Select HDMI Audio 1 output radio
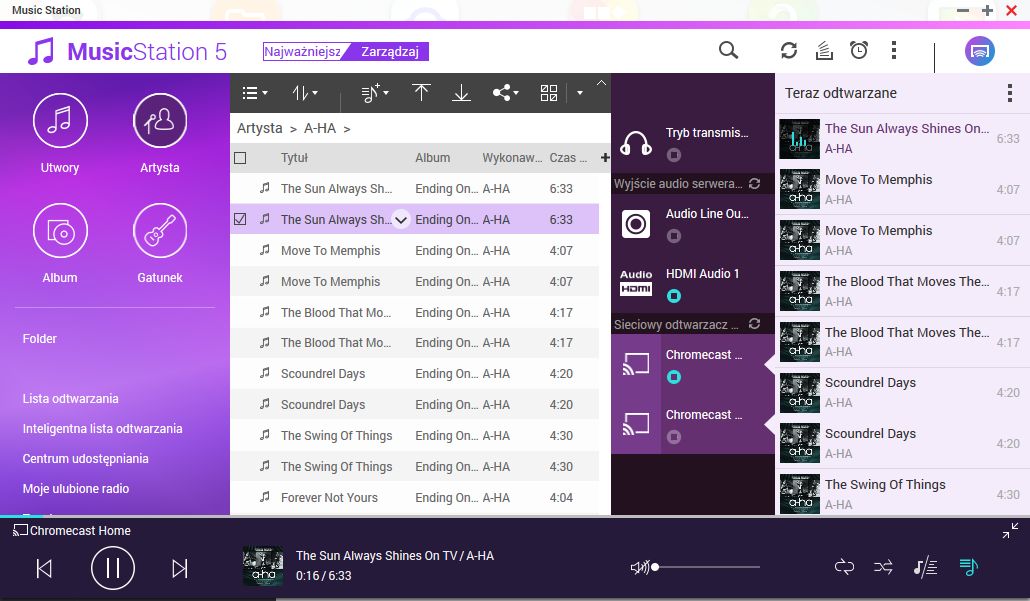Screen dimensions: 1030x601 point(674,296)
